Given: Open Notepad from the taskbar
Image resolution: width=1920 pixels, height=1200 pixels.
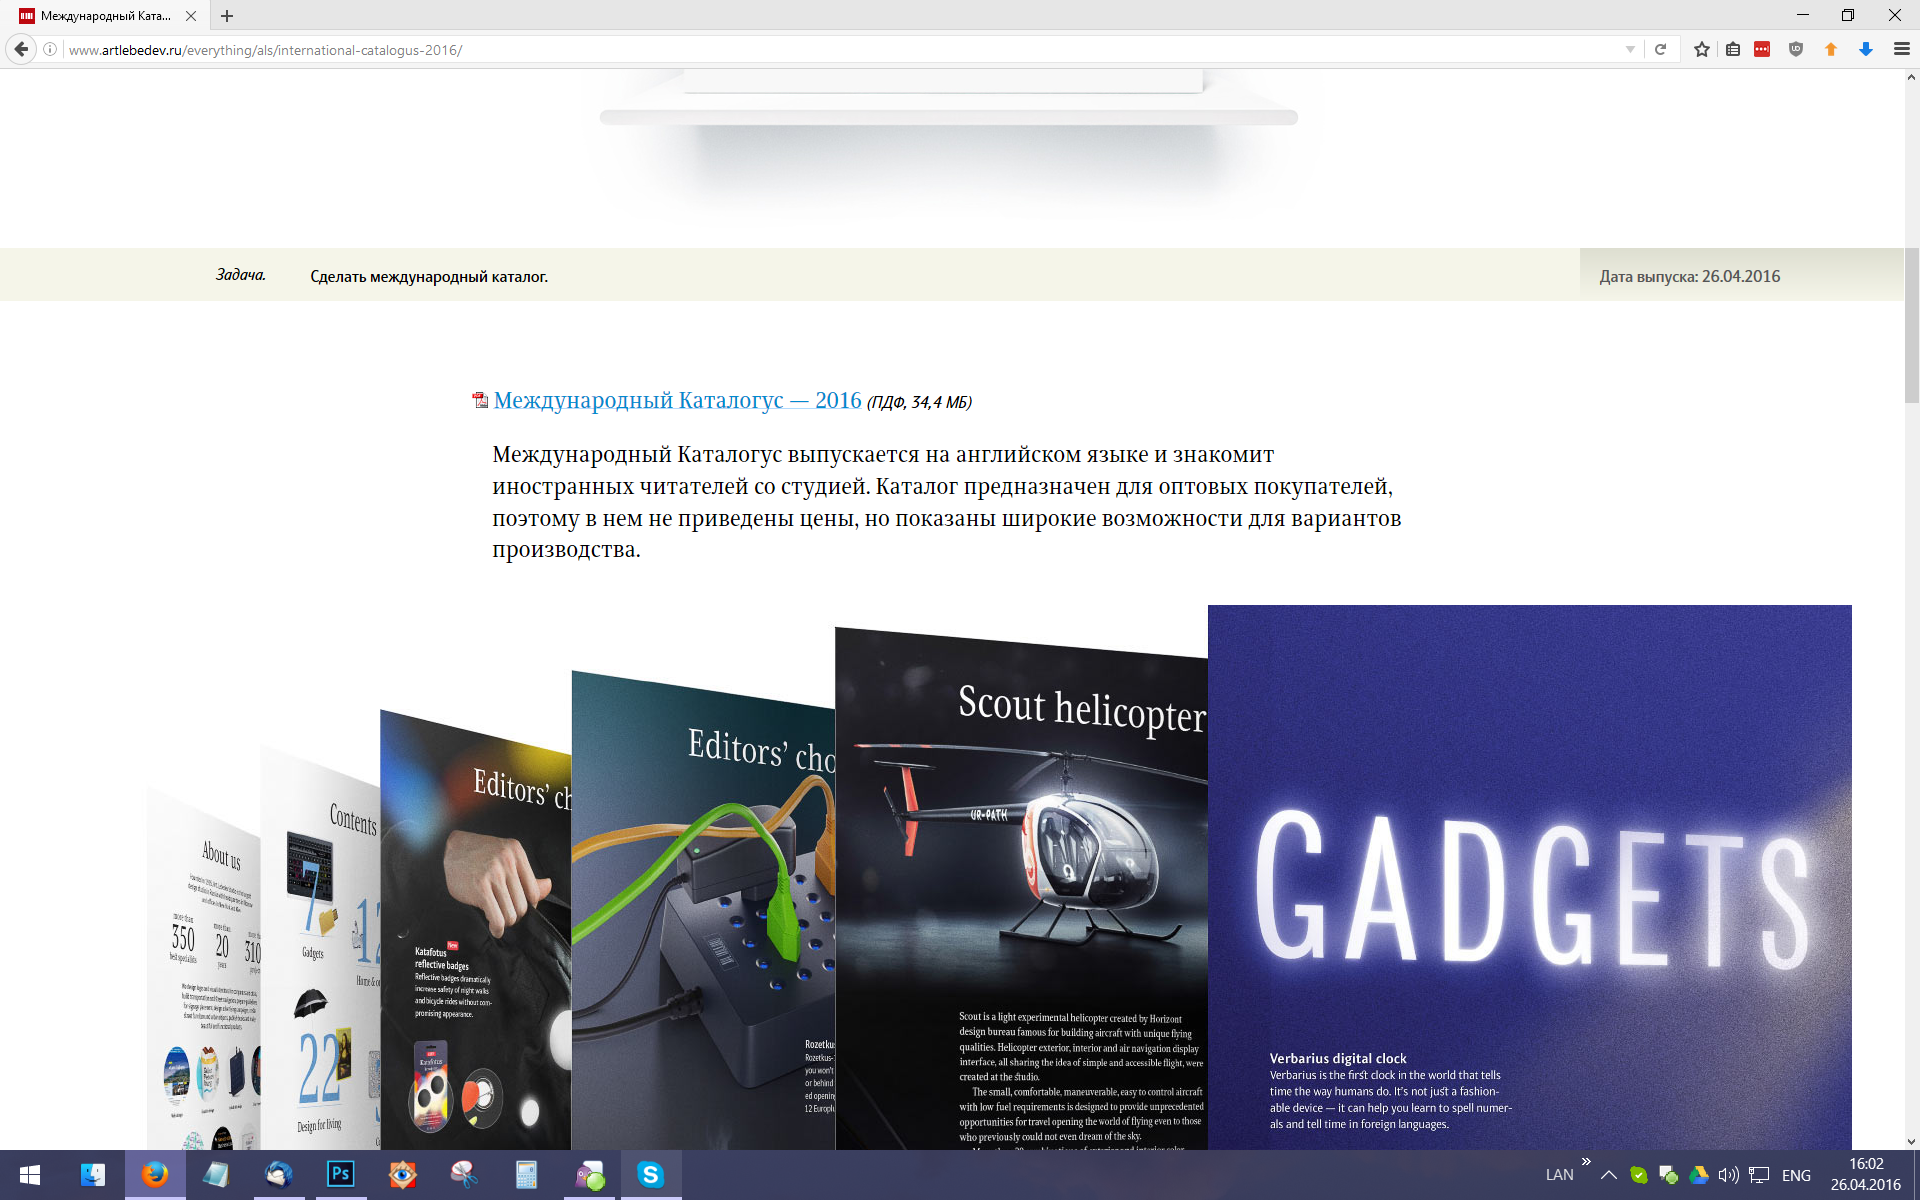Looking at the screenshot, I should click(217, 1175).
